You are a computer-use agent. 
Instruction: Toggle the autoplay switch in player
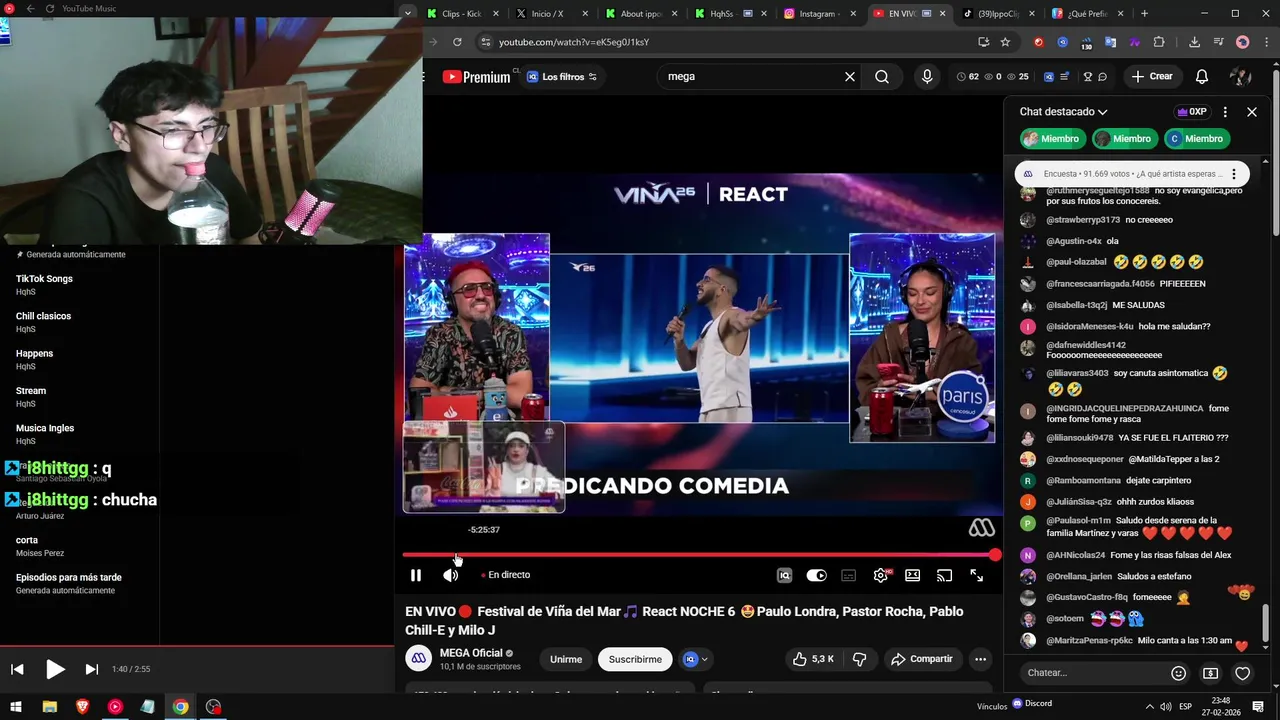(x=817, y=575)
